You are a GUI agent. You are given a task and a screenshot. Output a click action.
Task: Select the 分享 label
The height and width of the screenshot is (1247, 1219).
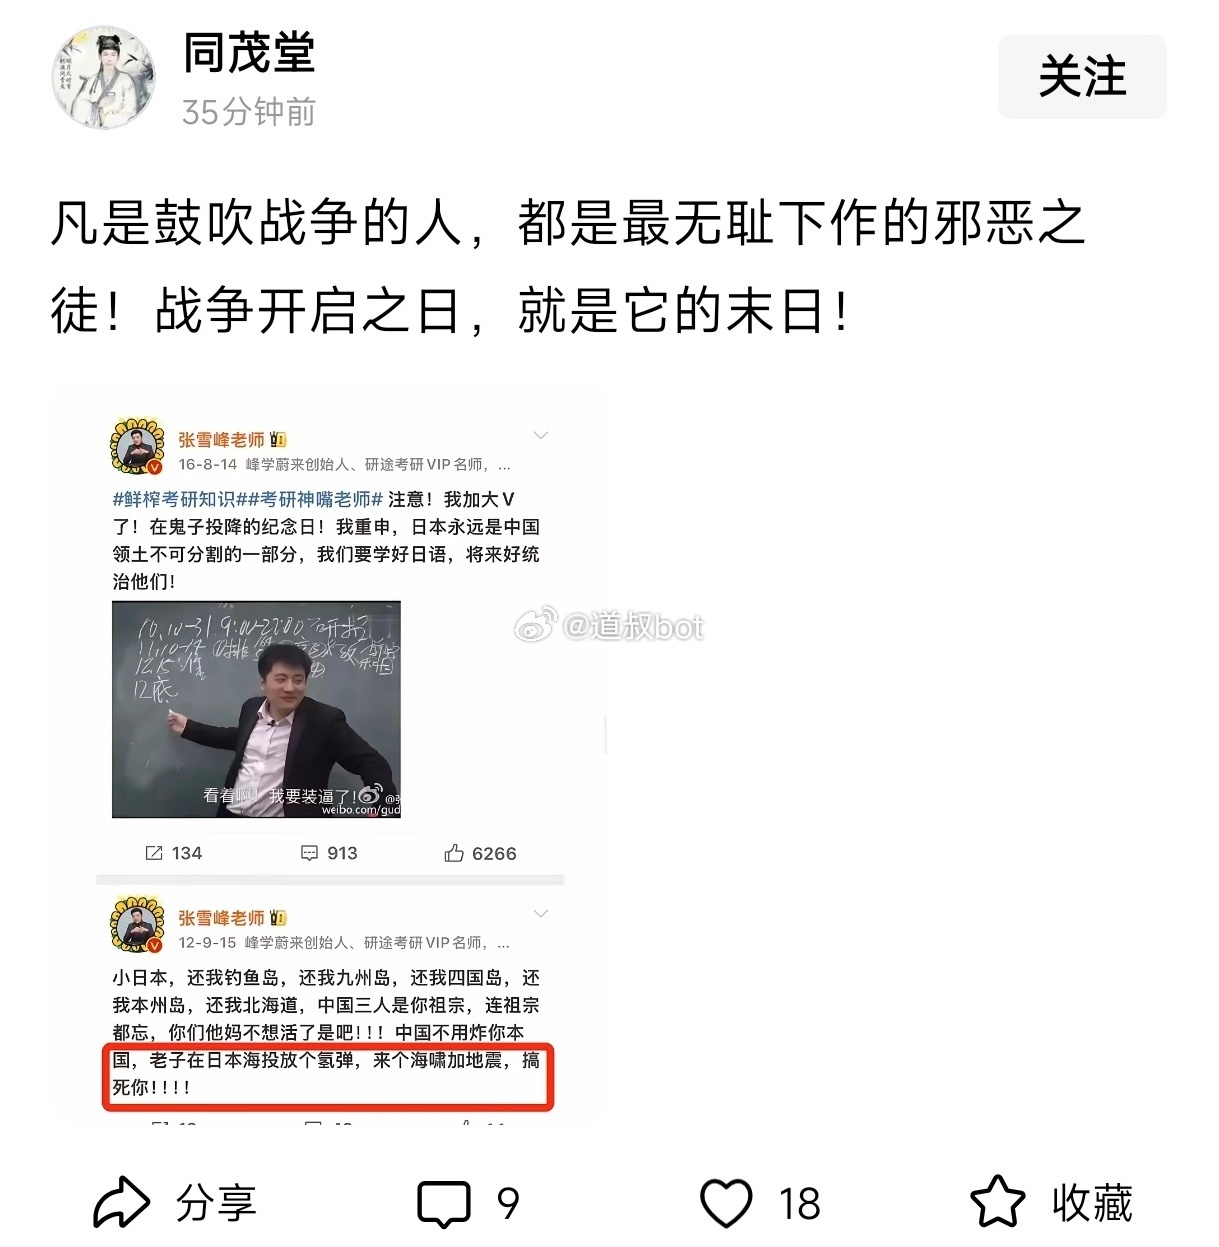(x=216, y=1203)
